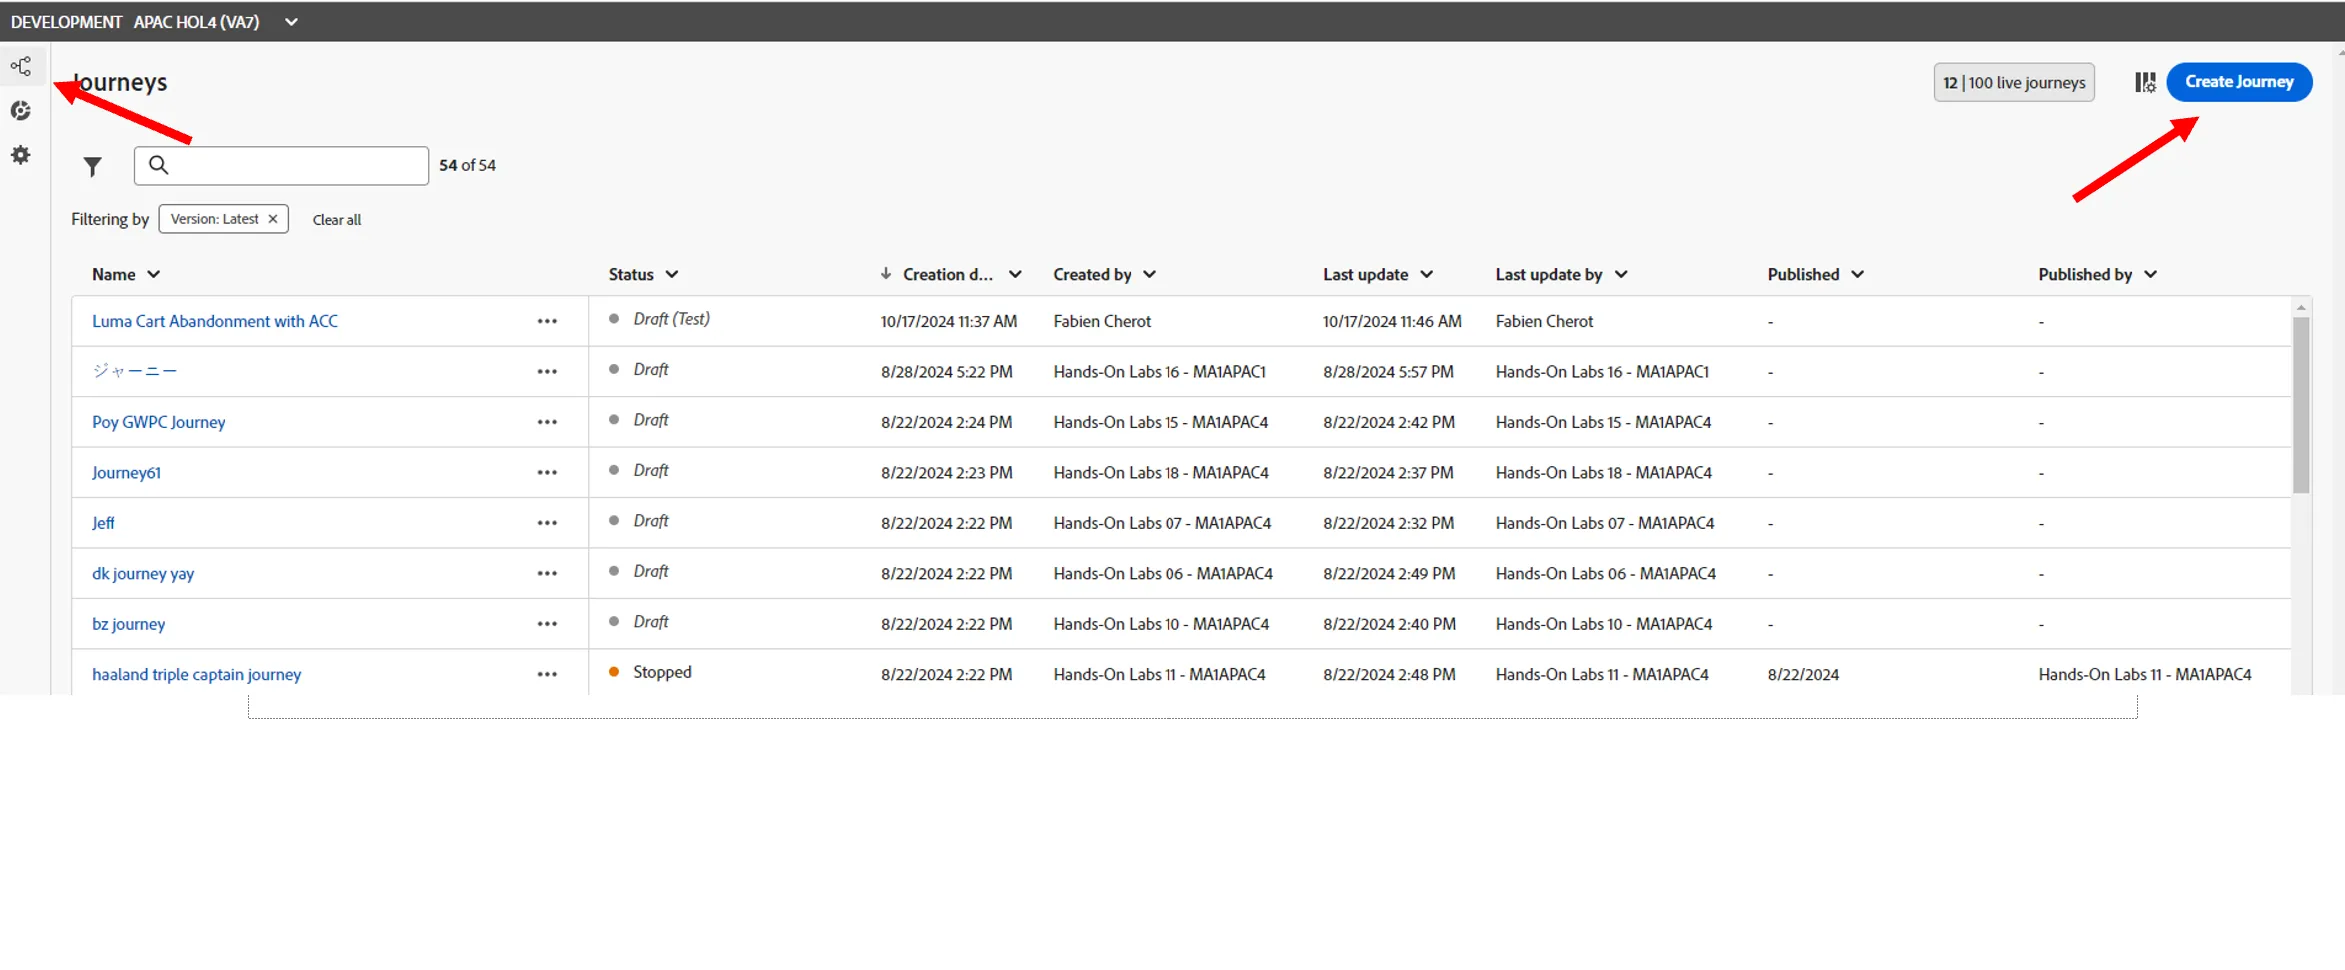Open the Last update column menu
This screenshot has height=970, width=2345.
pos(1427,274)
